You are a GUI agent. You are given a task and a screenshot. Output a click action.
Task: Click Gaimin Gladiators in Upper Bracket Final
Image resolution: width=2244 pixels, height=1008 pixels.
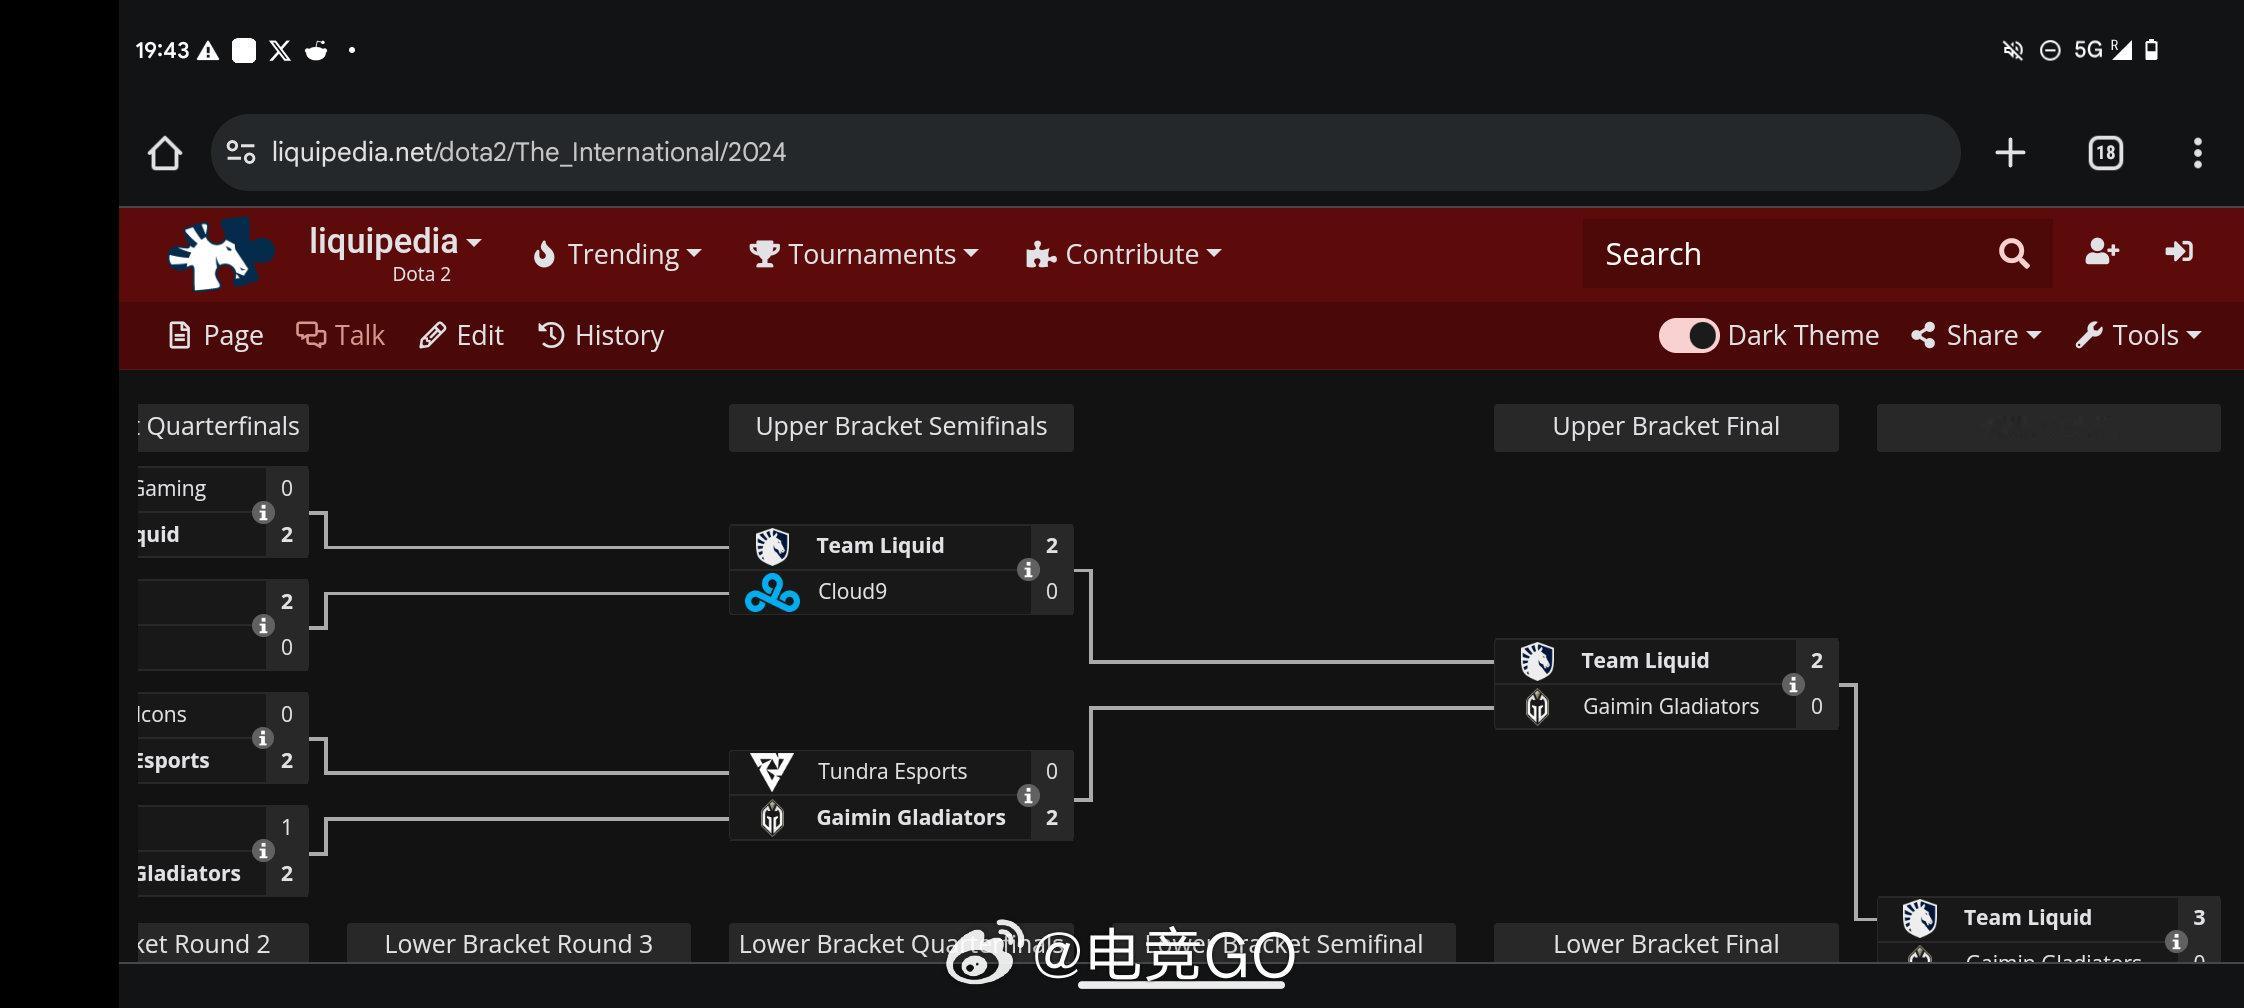tap(1671, 707)
